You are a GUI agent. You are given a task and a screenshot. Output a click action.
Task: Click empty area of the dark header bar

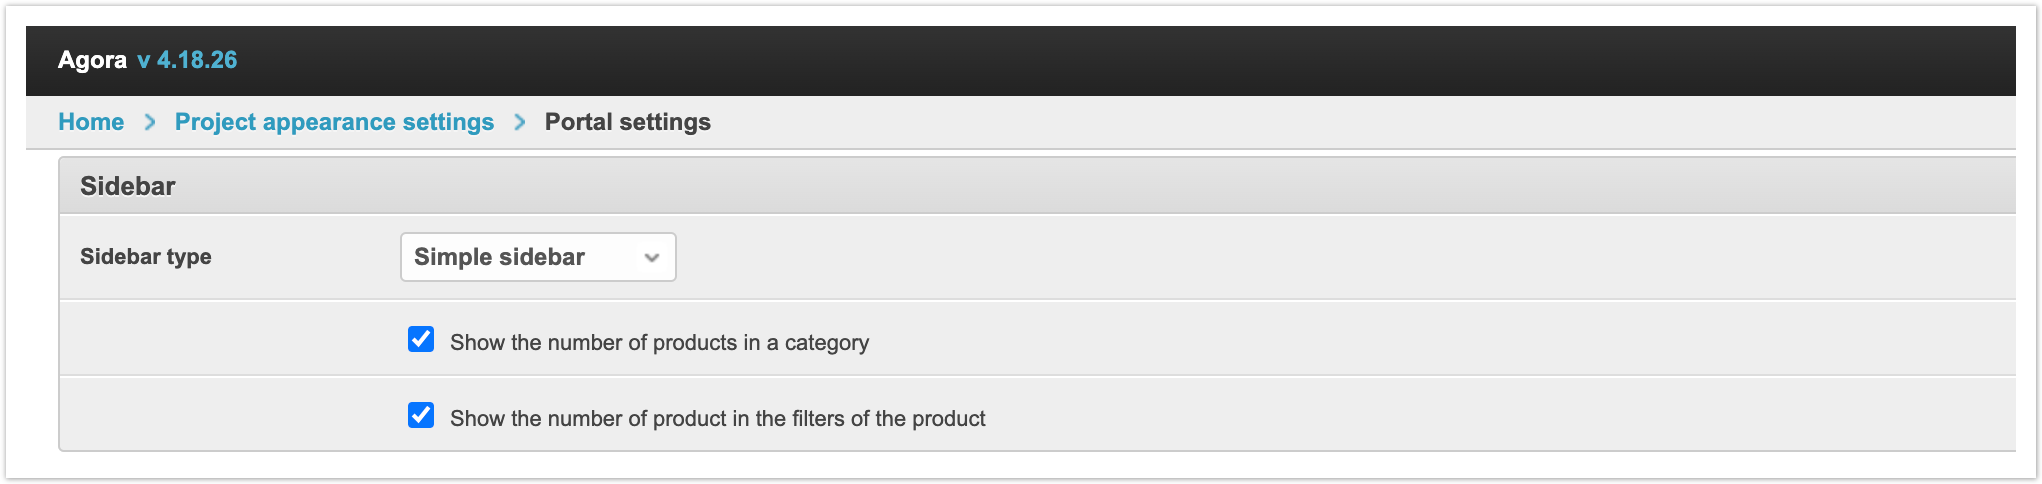click(x=1100, y=60)
